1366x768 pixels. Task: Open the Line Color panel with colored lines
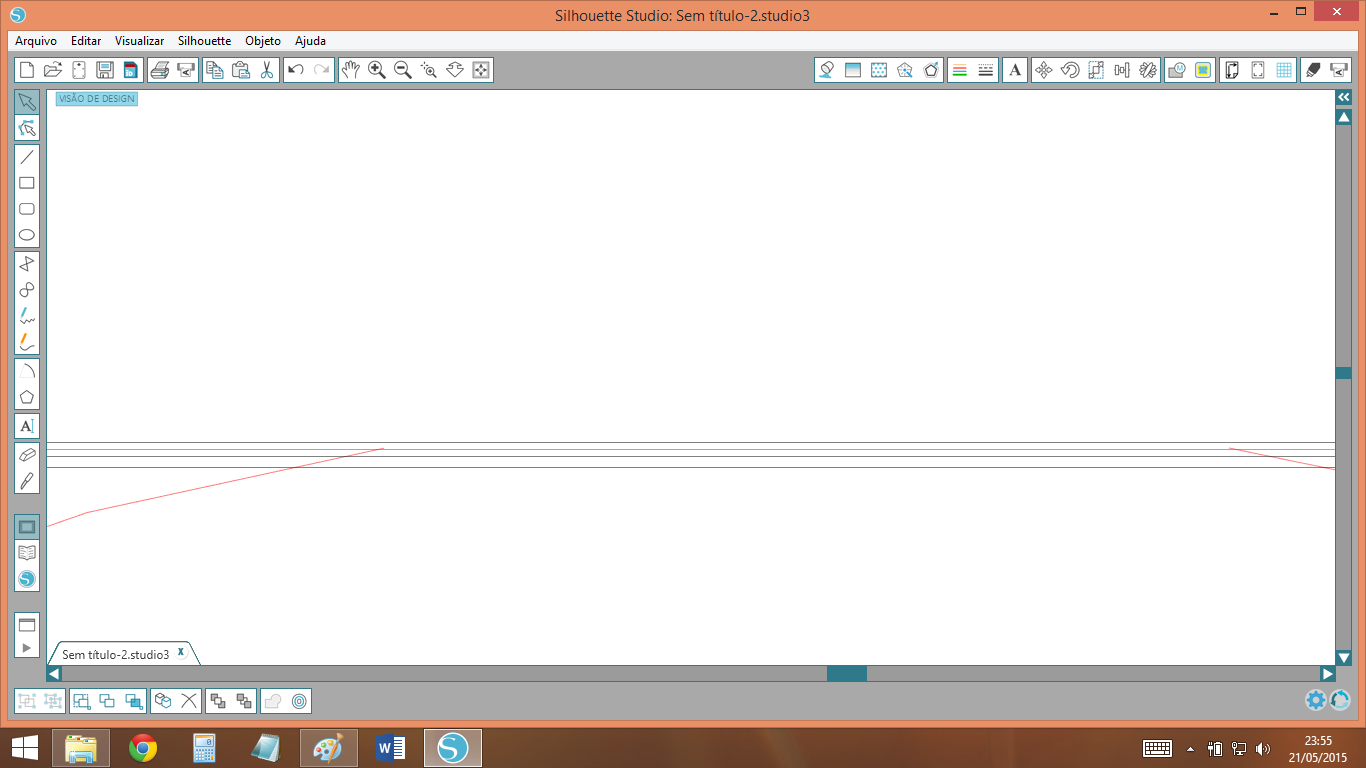pyautogui.click(x=960, y=70)
